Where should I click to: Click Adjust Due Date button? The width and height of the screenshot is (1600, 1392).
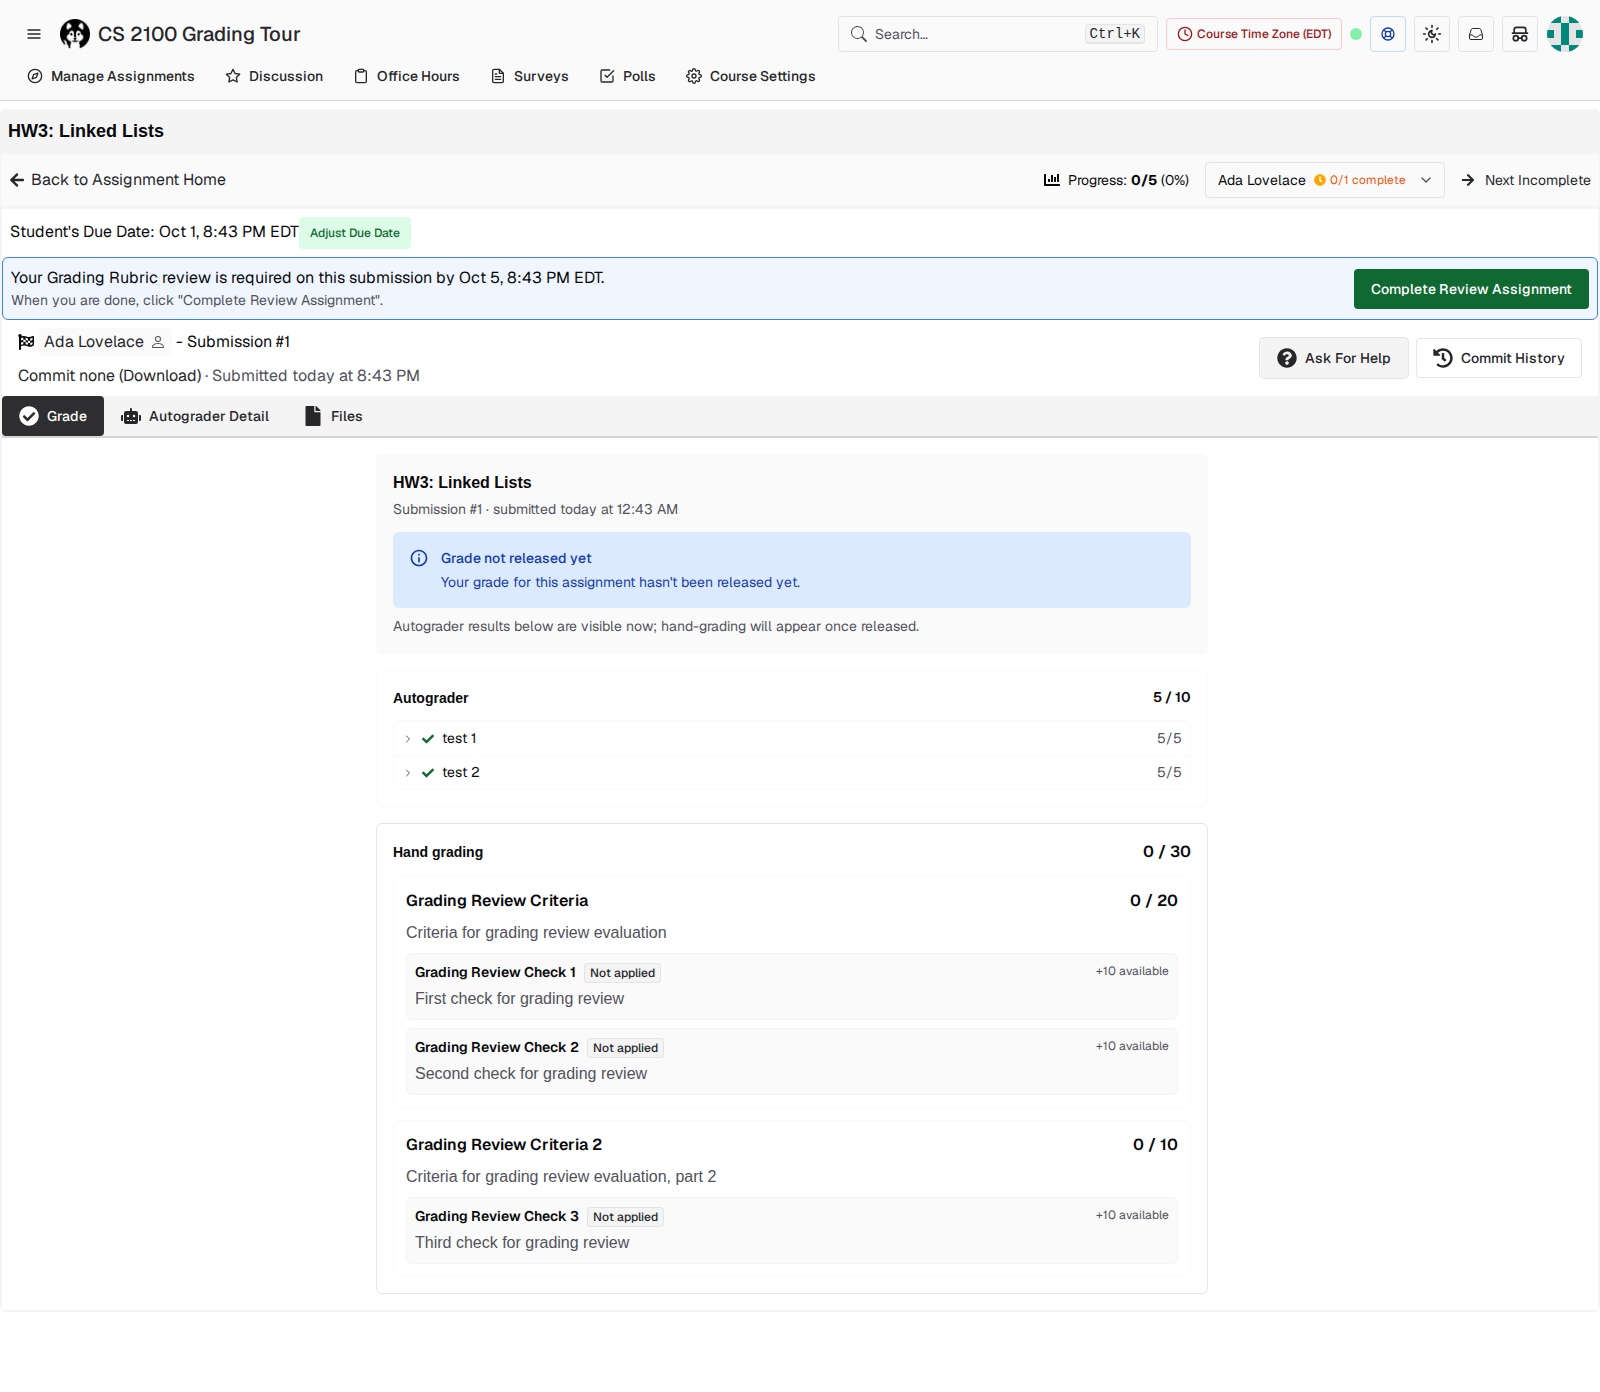pyautogui.click(x=355, y=233)
